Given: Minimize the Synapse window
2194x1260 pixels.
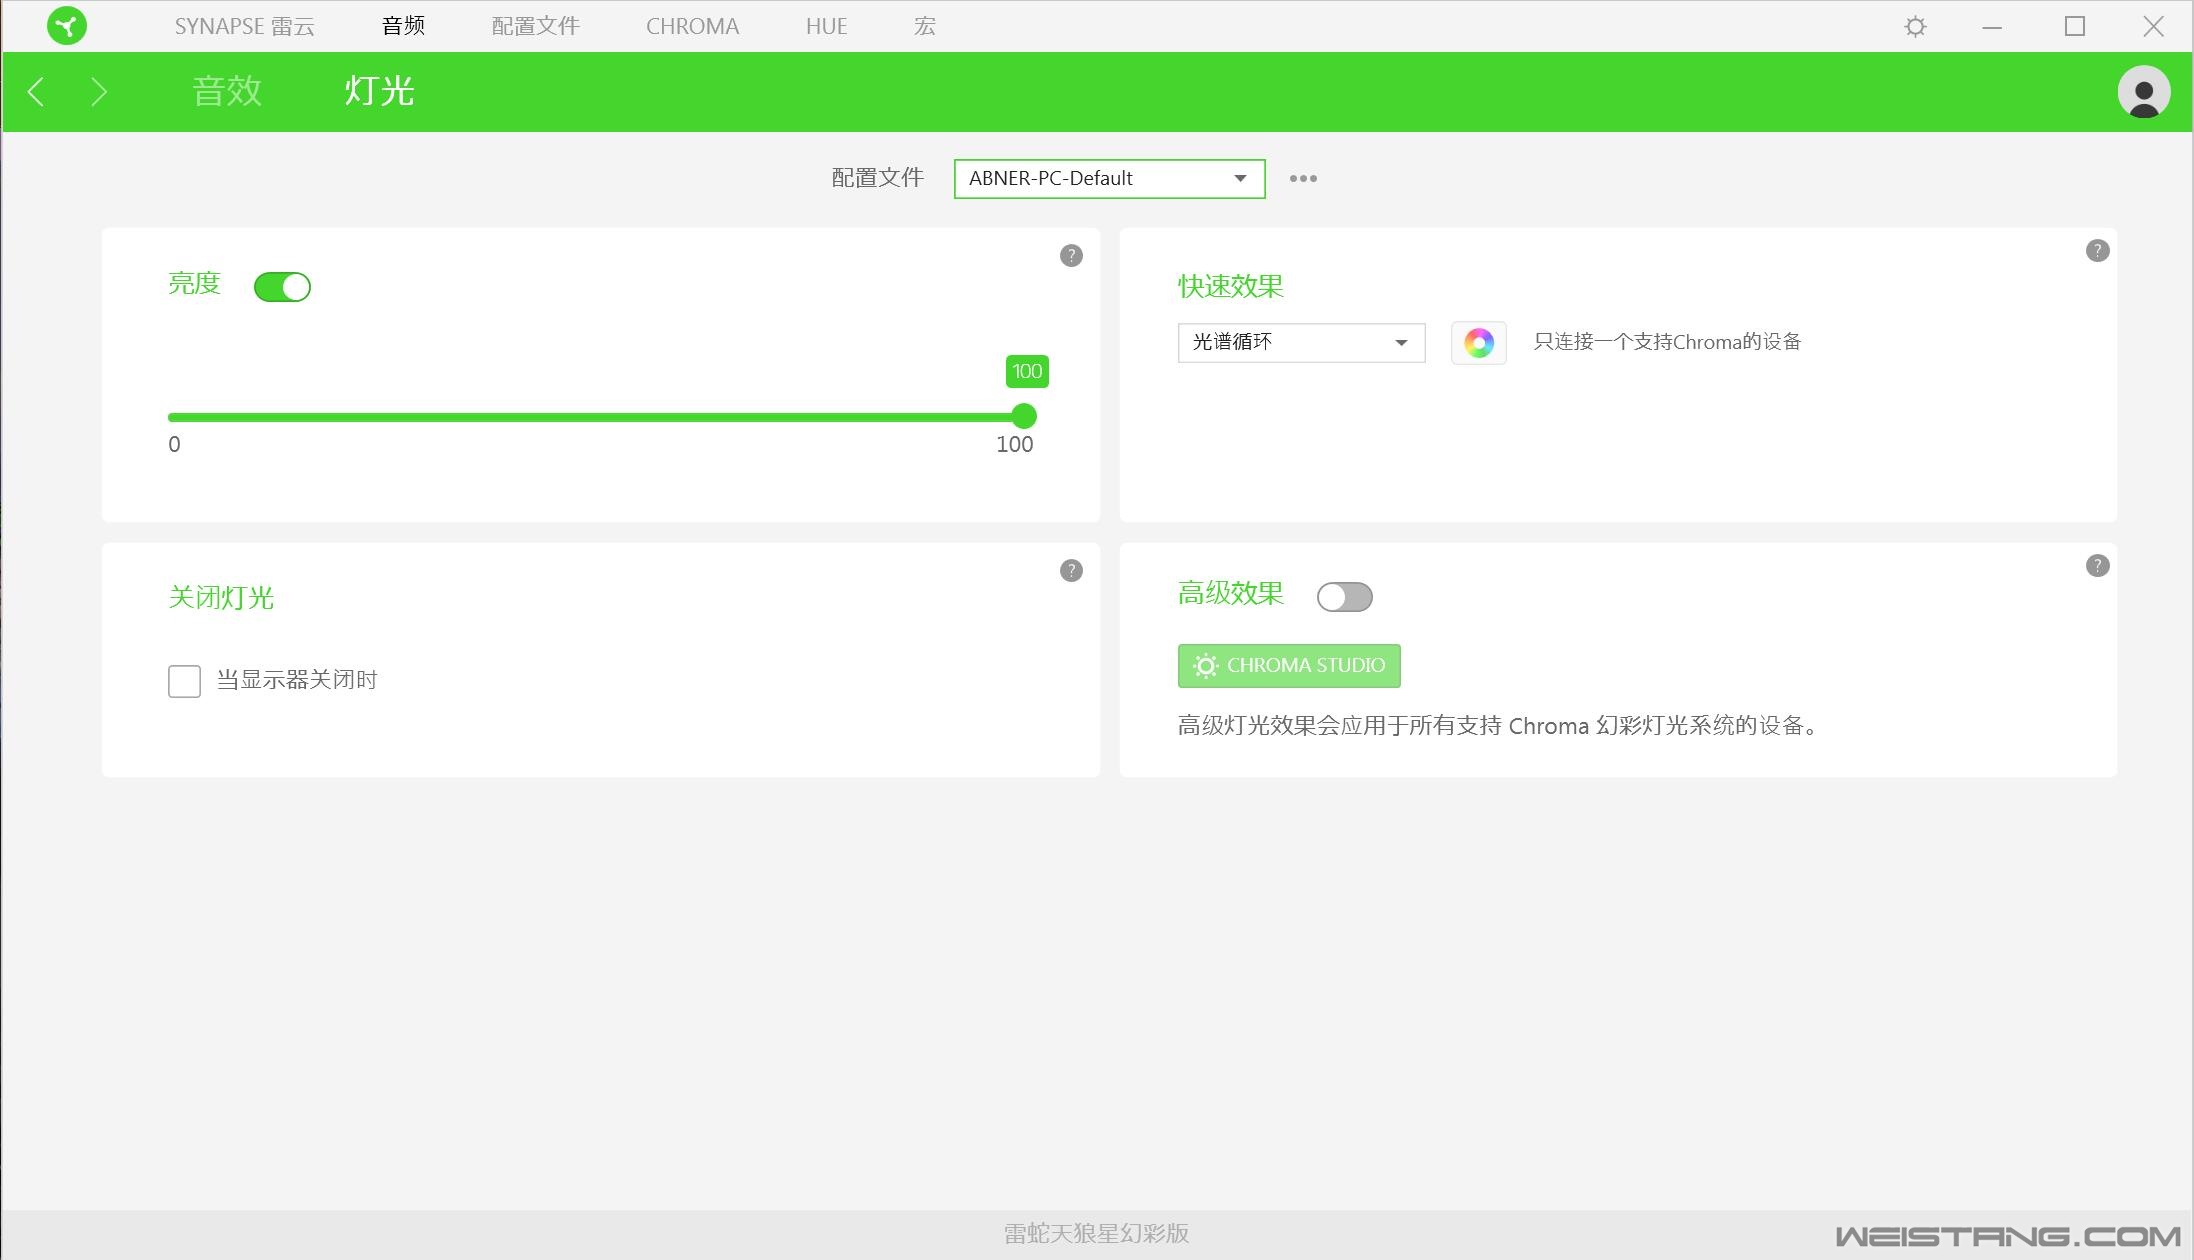Looking at the screenshot, I should point(1992,27).
